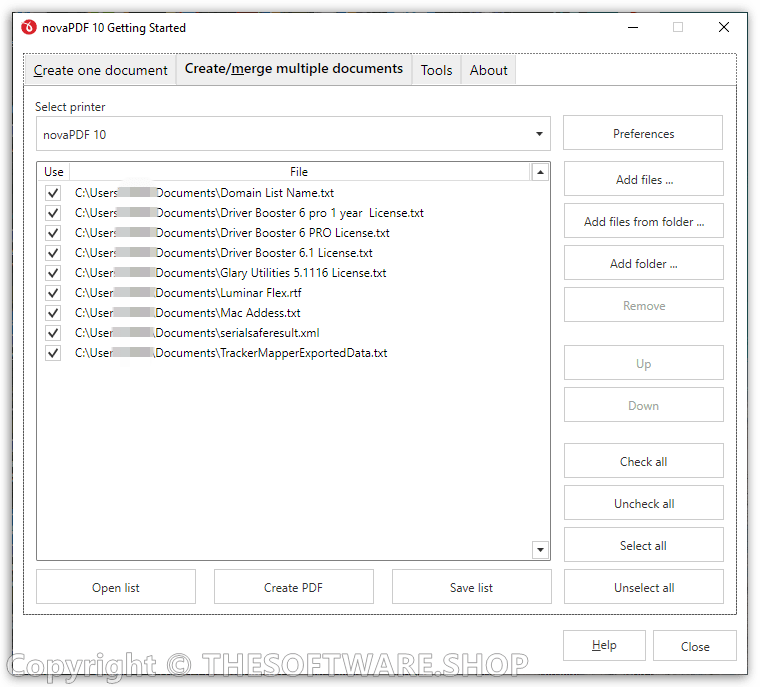Toggle TrackerMapperExportedData.txt checkbox
The width and height of the screenshot is (760, 687).
click(53, 353)
